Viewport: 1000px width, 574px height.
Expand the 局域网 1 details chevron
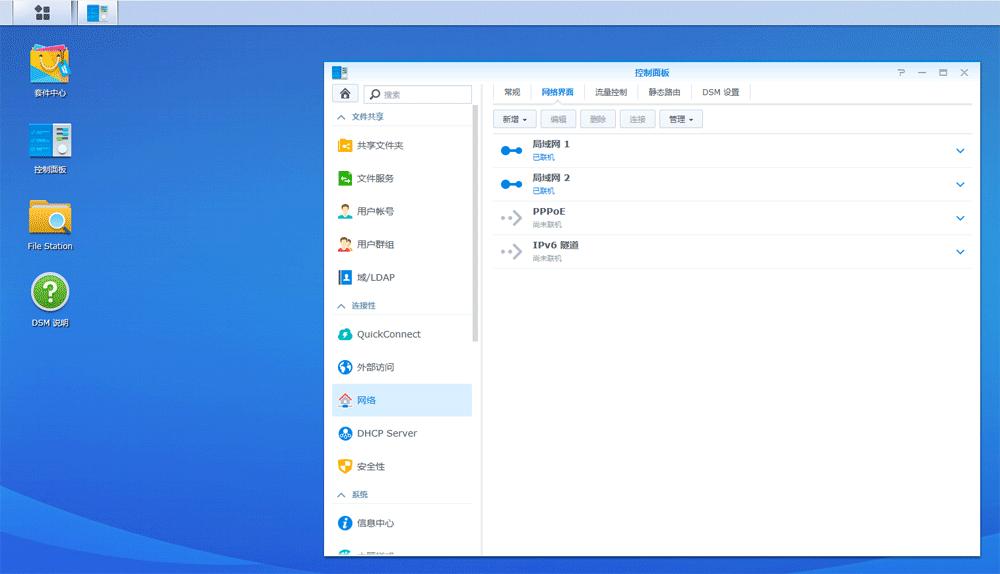(x=960, y=151)
